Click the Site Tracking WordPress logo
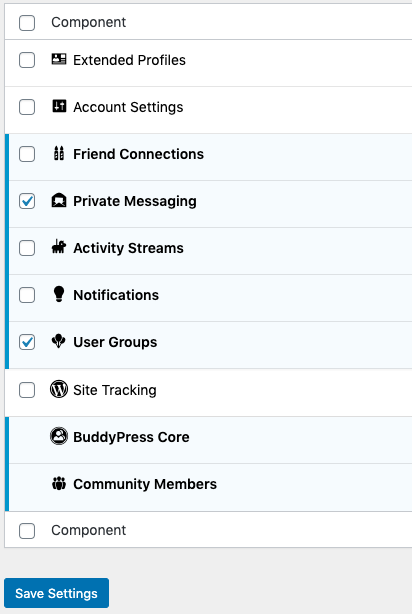 click(x=59, y=389)
